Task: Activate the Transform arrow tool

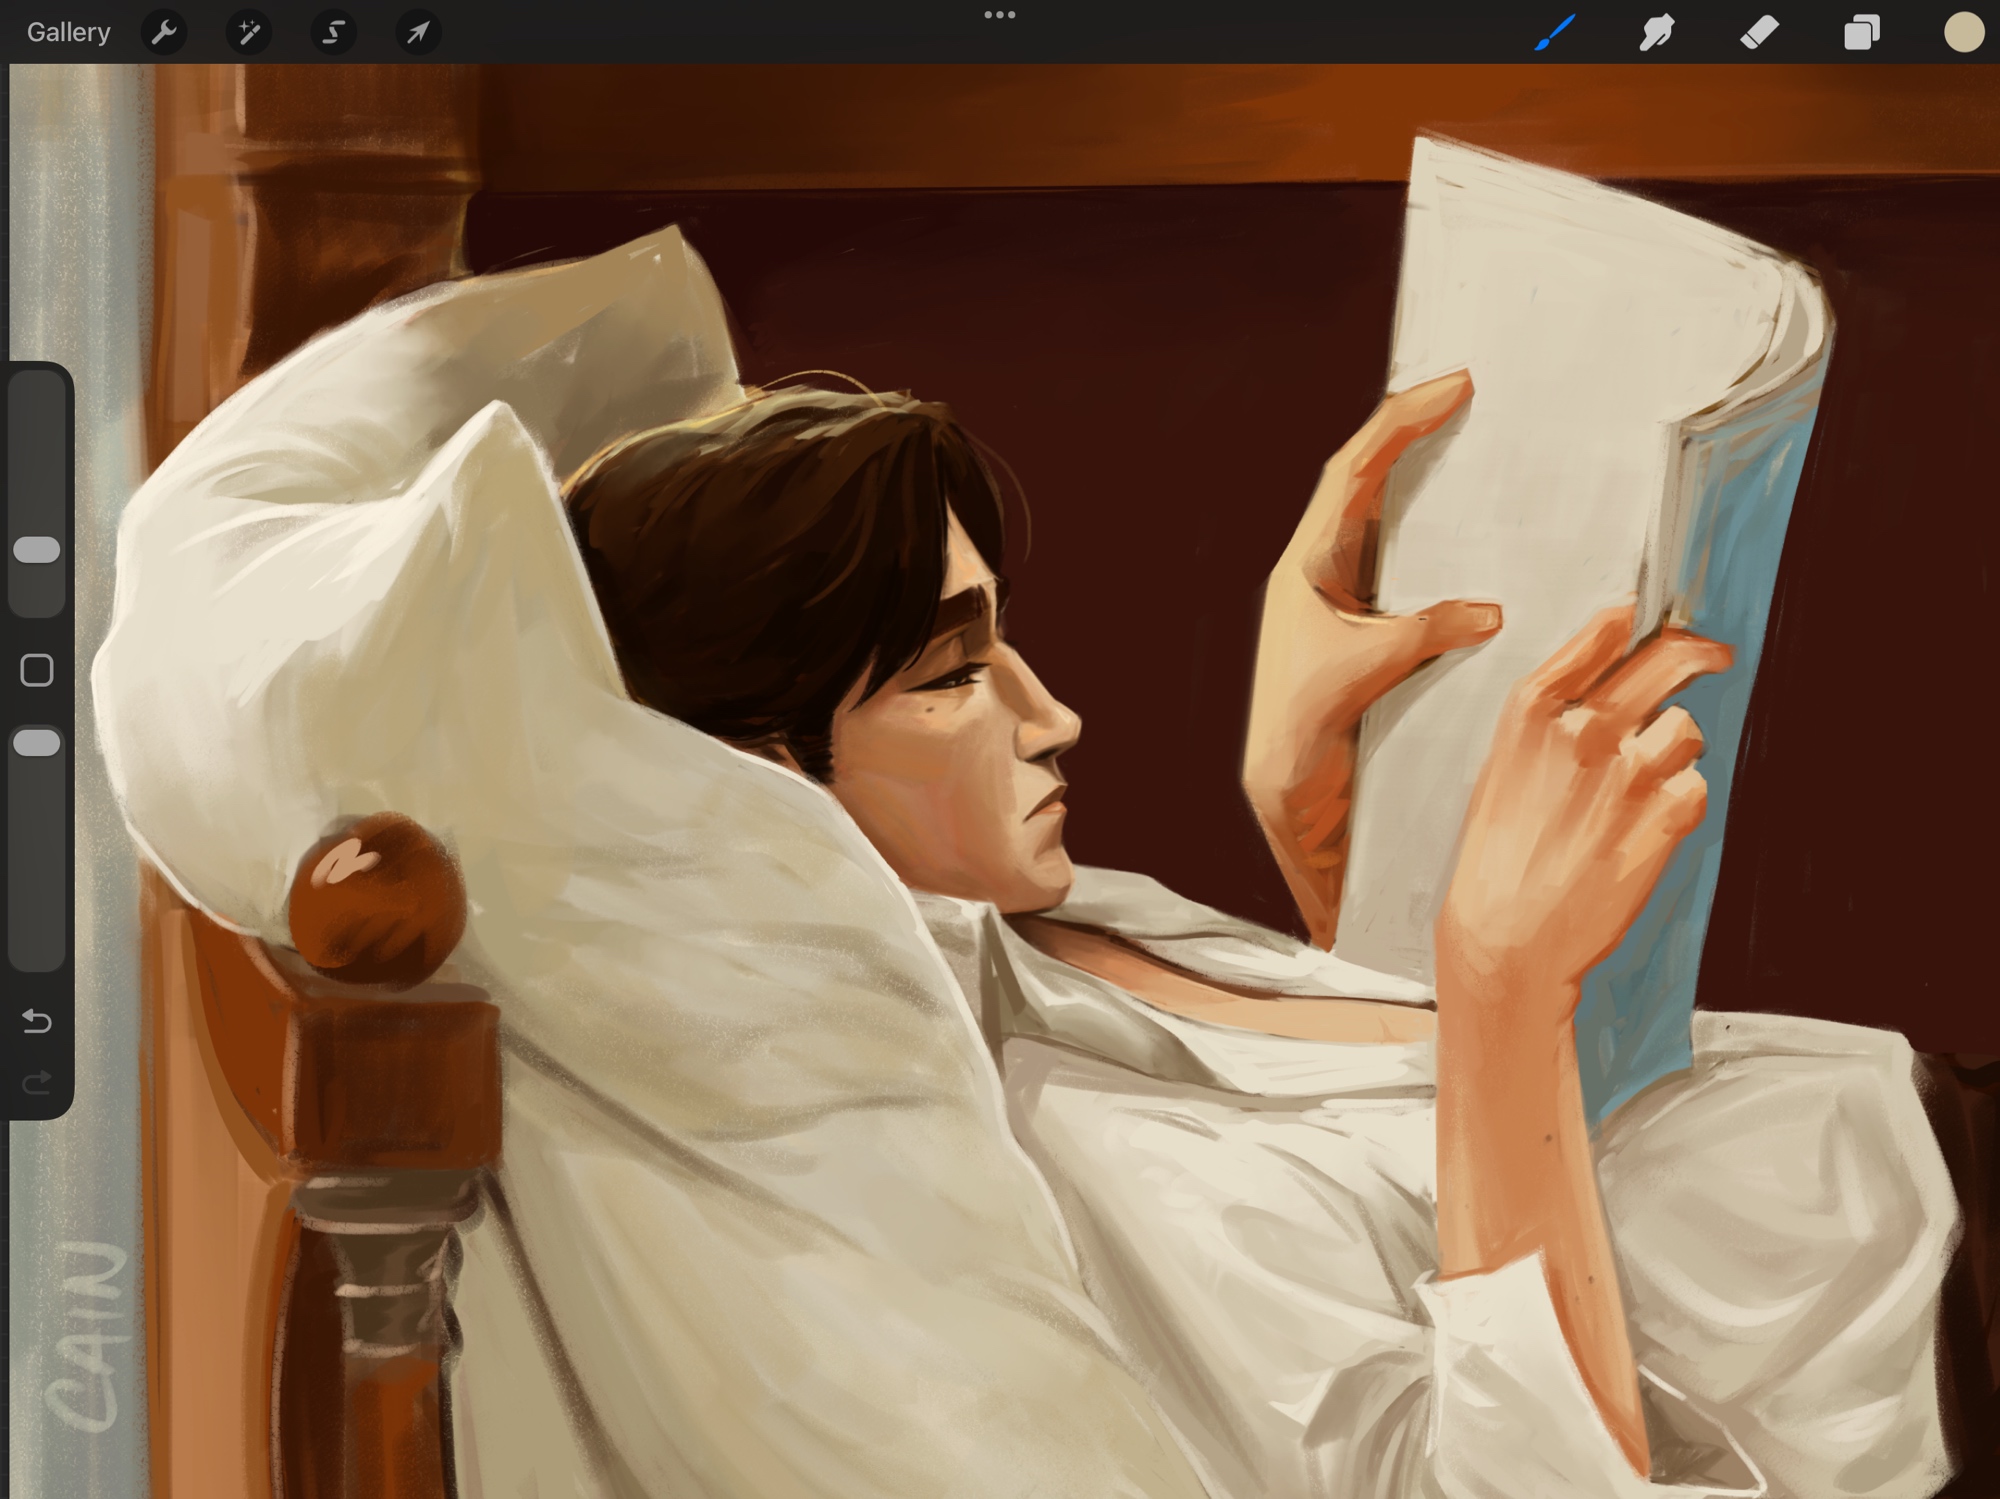Action: (x=418, y=32)
